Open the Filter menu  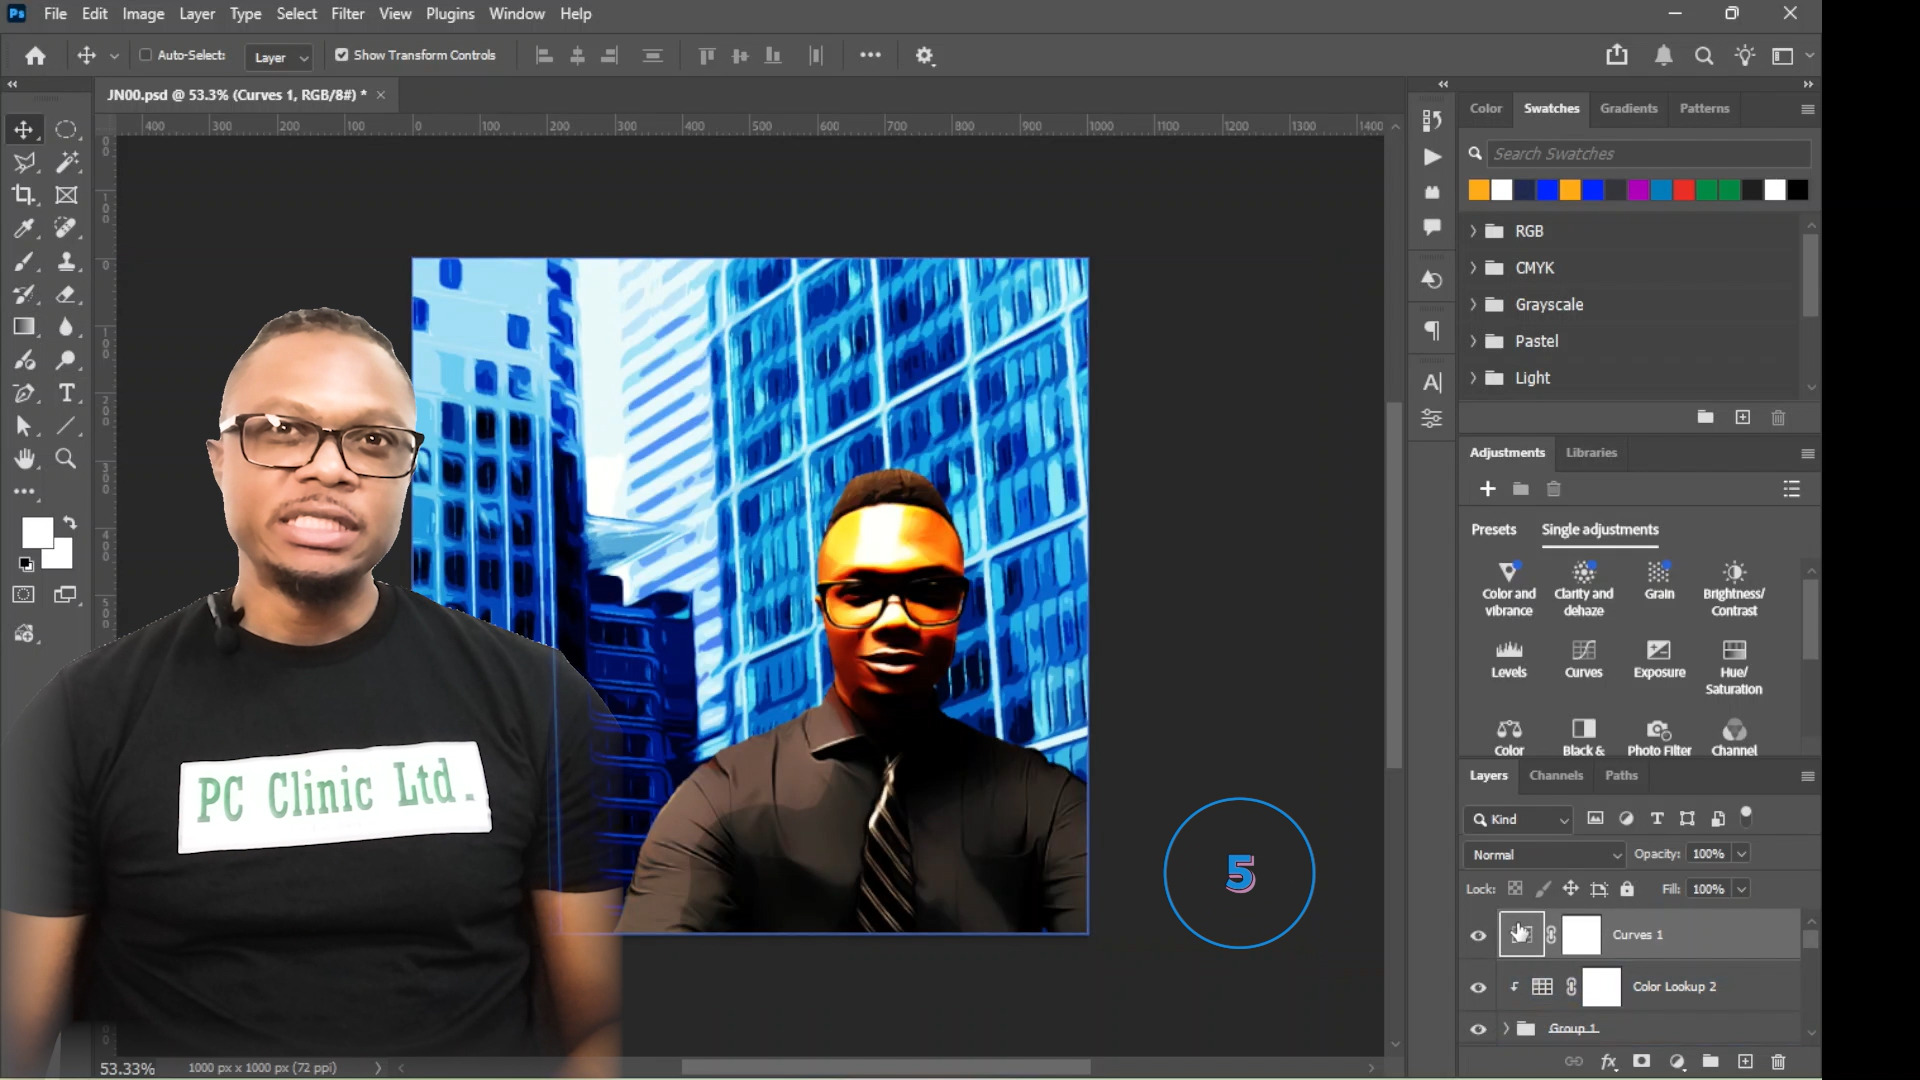pyautogui.click(x=347, y=14)
